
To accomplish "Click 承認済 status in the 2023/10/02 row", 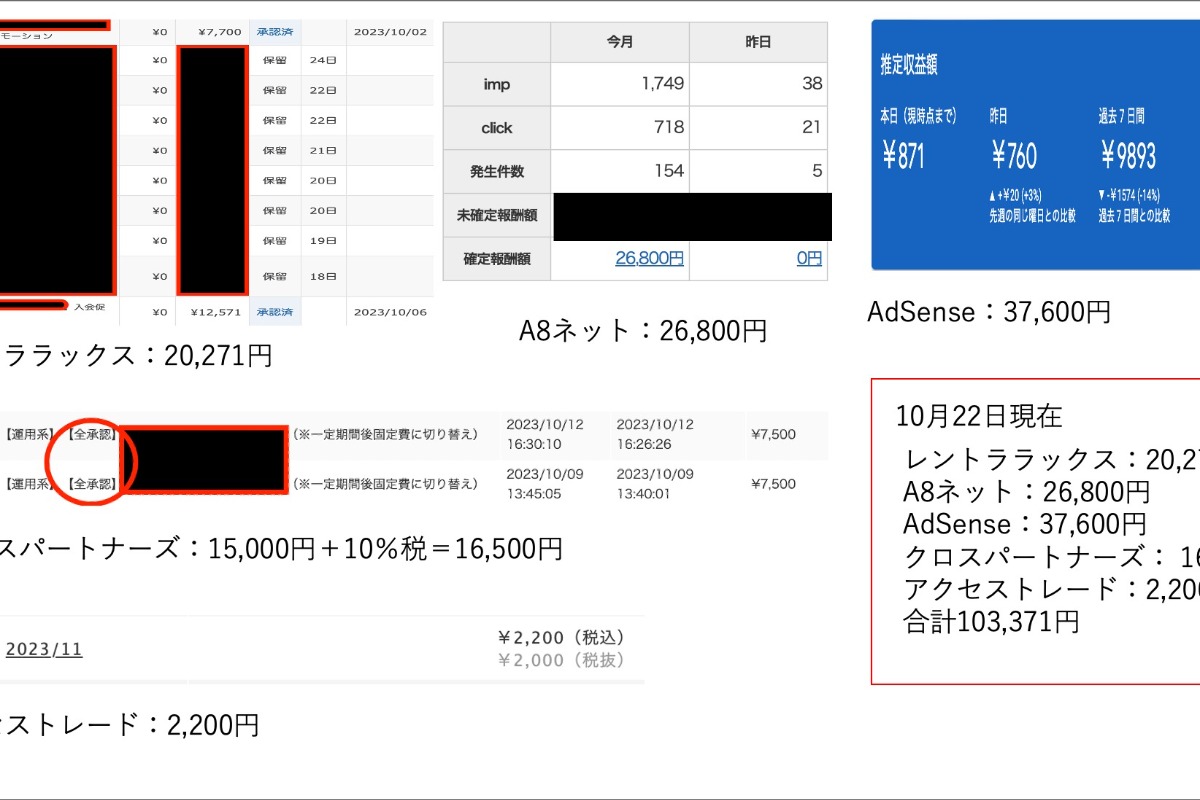I will click(x=275, y=32).
